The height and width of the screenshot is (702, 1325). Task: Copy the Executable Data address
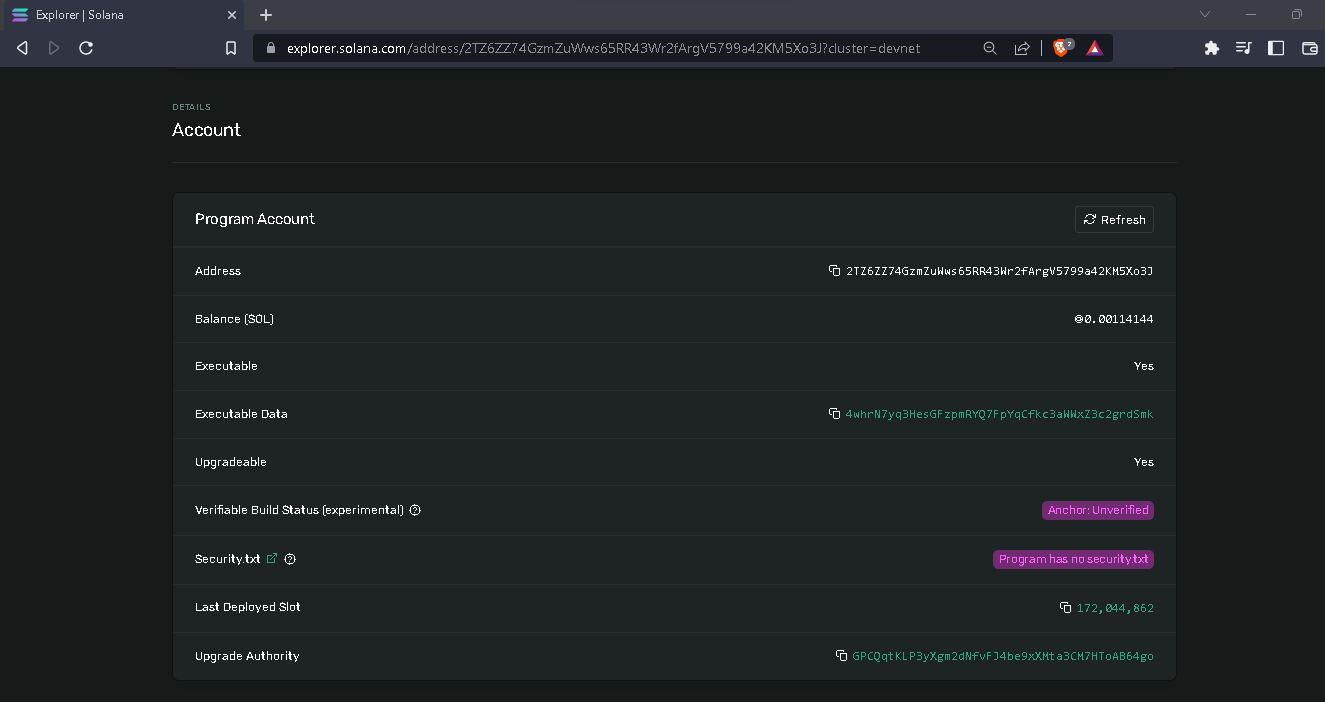834,414
